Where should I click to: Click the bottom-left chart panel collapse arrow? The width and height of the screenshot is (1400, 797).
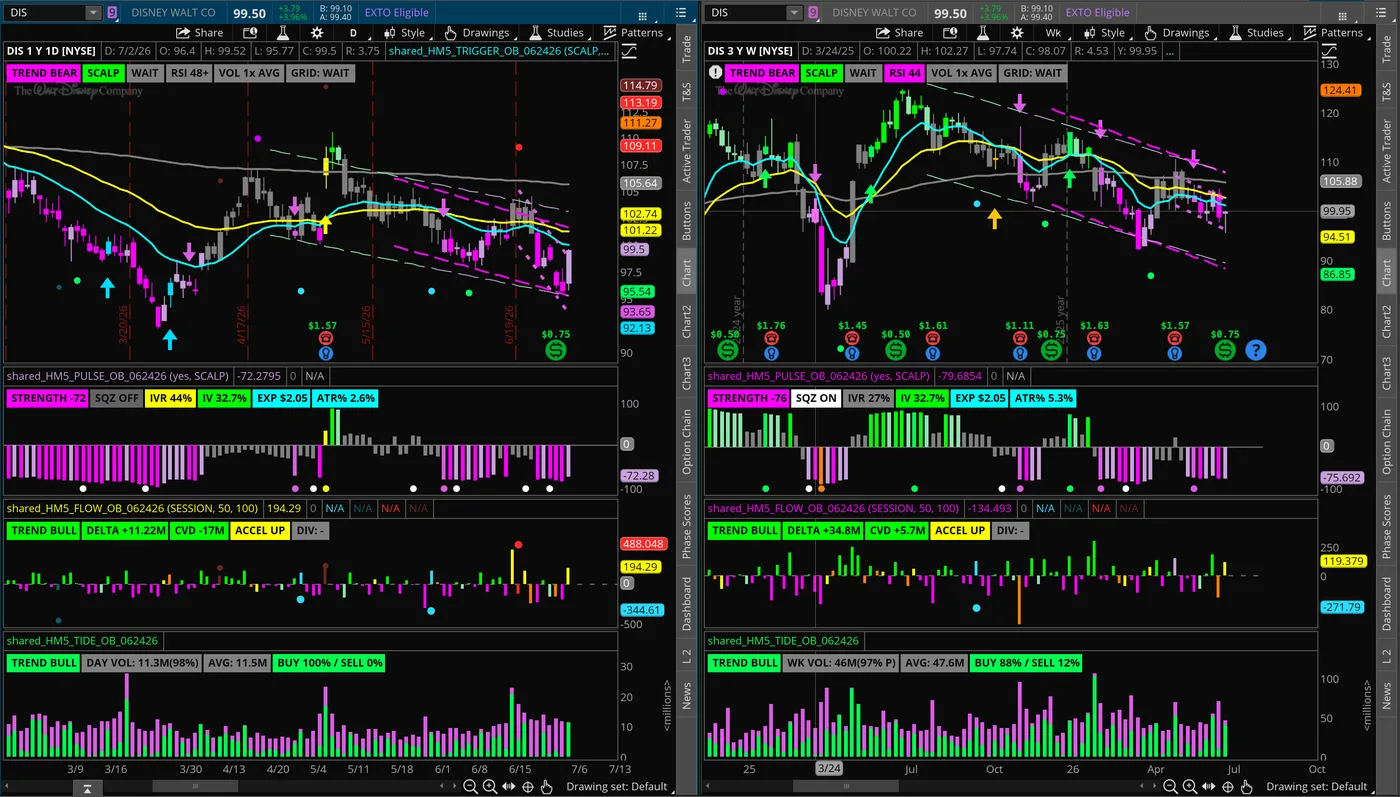pyautogui.click(x=87, y=789)
